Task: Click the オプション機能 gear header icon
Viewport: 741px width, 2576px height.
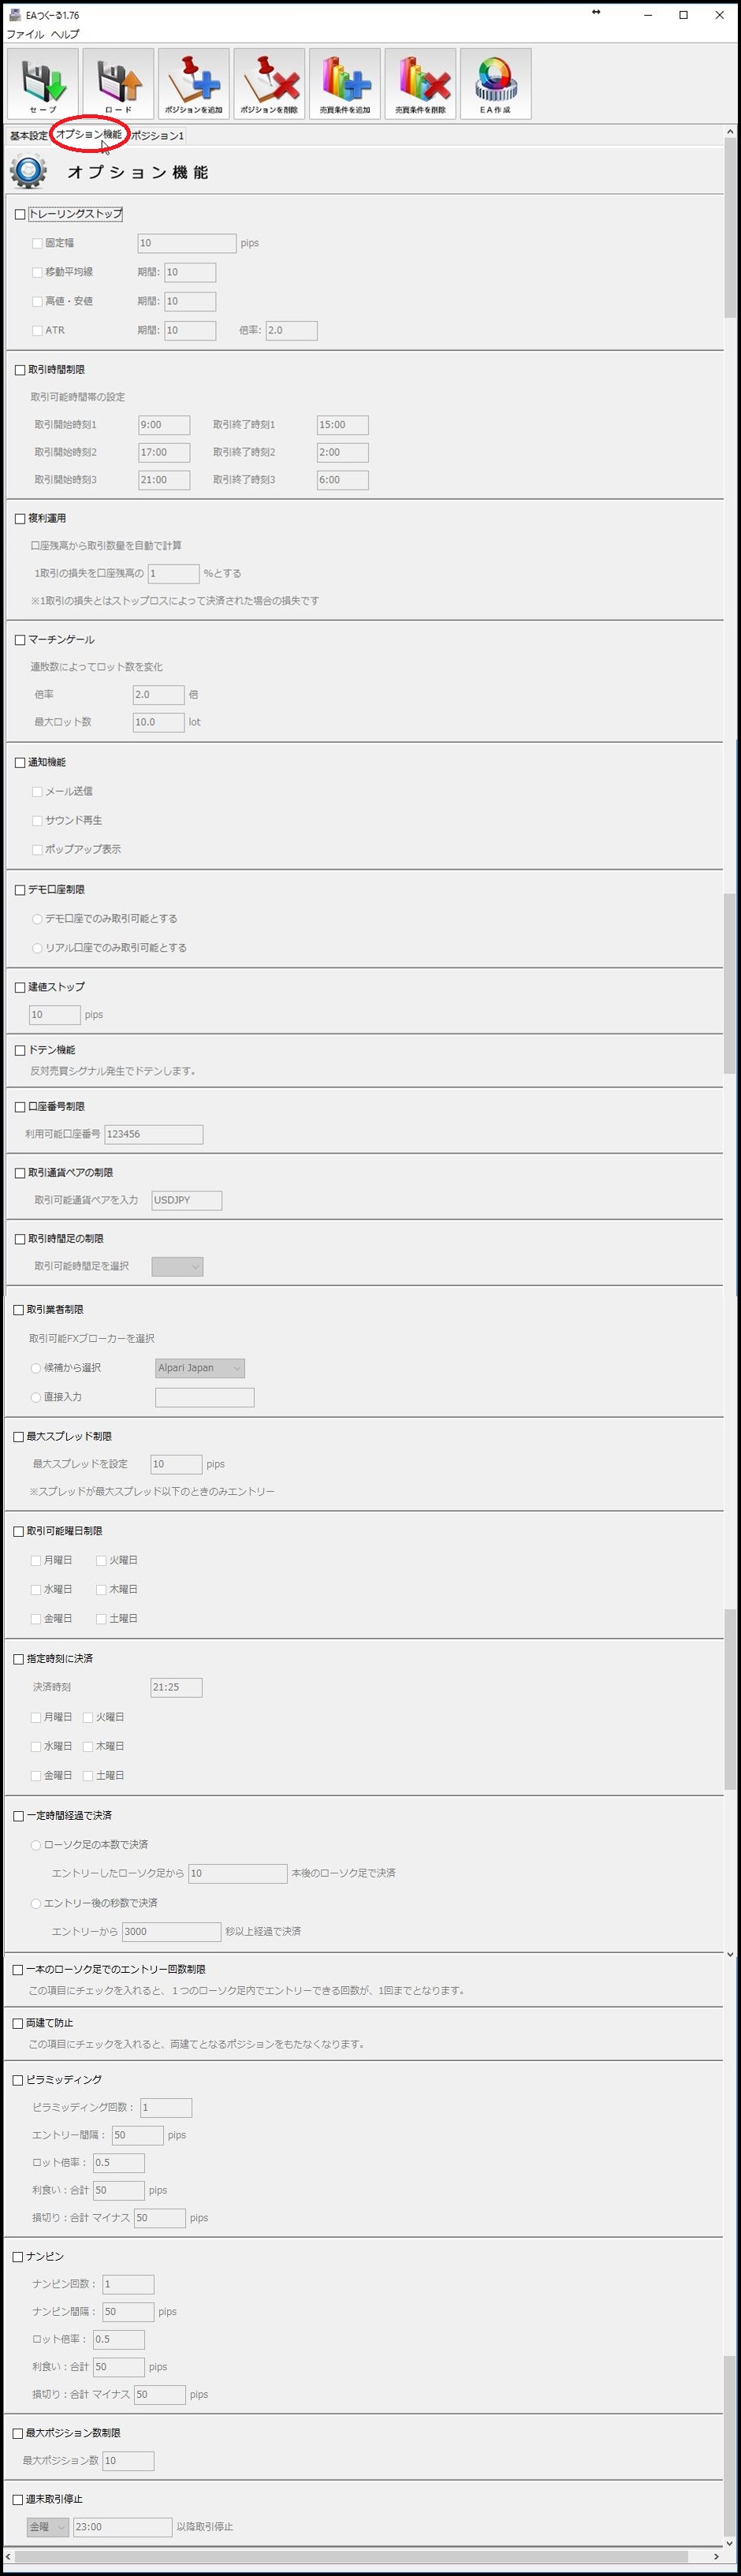Action: [x=28, y=172]
